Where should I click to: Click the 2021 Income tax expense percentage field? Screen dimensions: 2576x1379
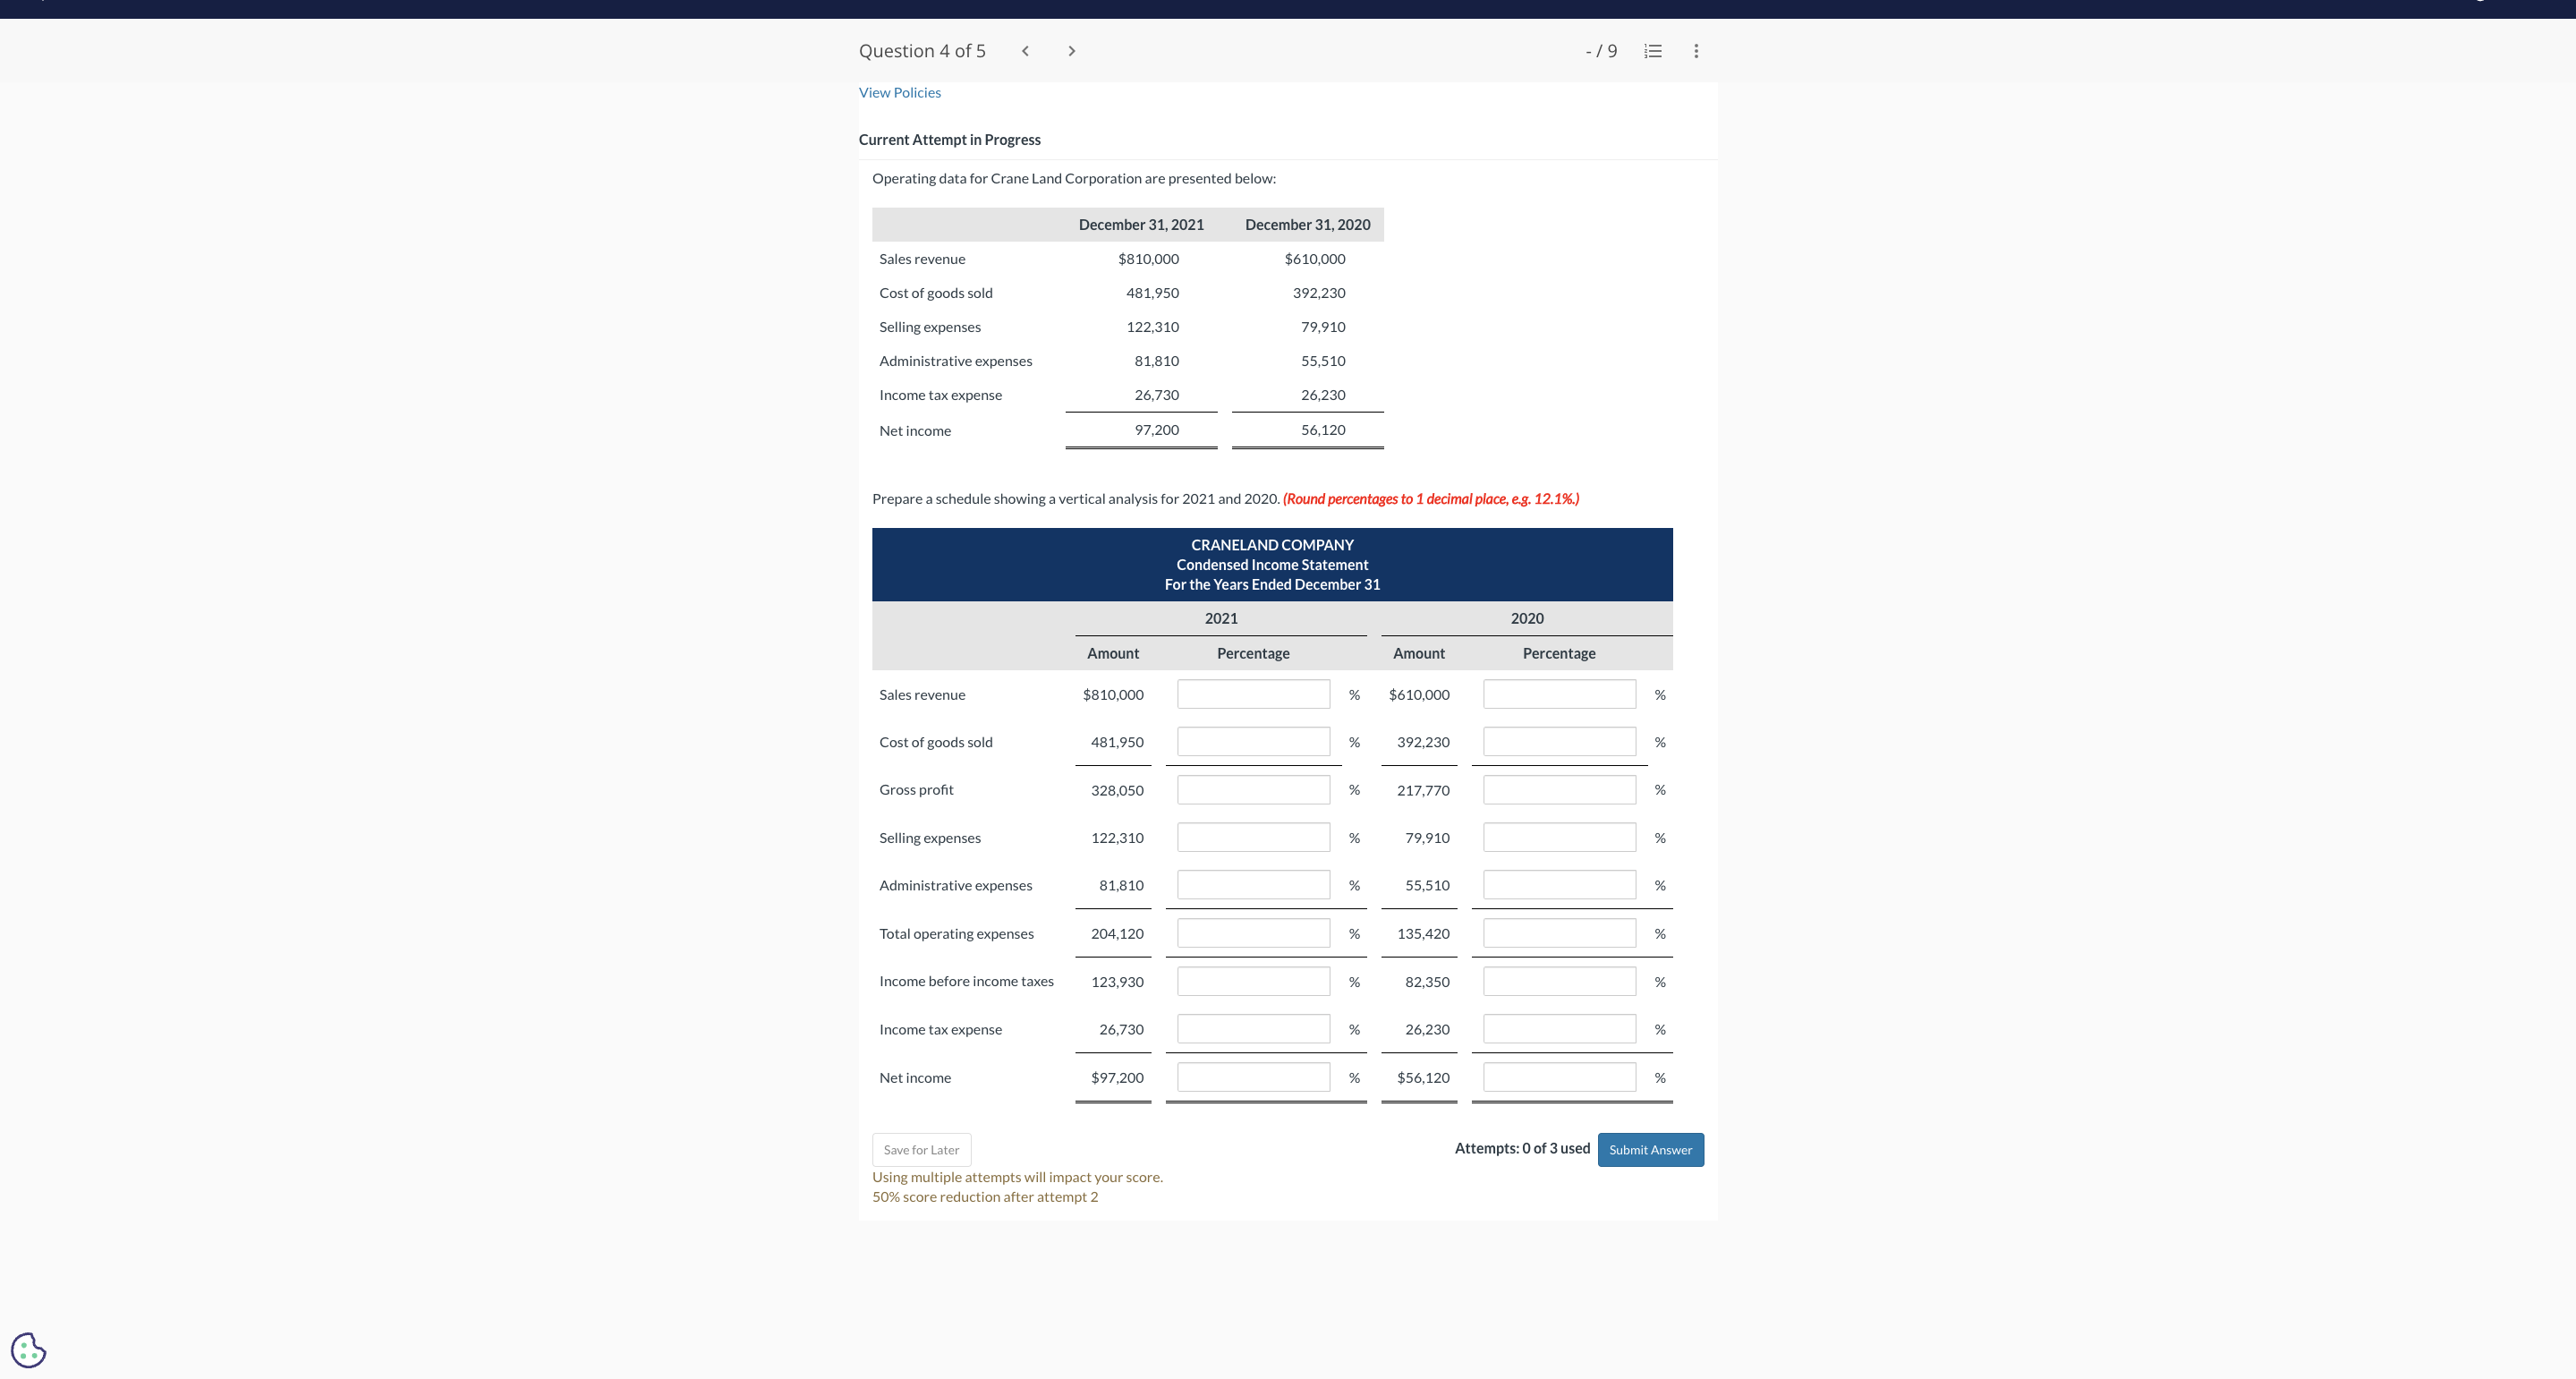pos(1253,1028)
